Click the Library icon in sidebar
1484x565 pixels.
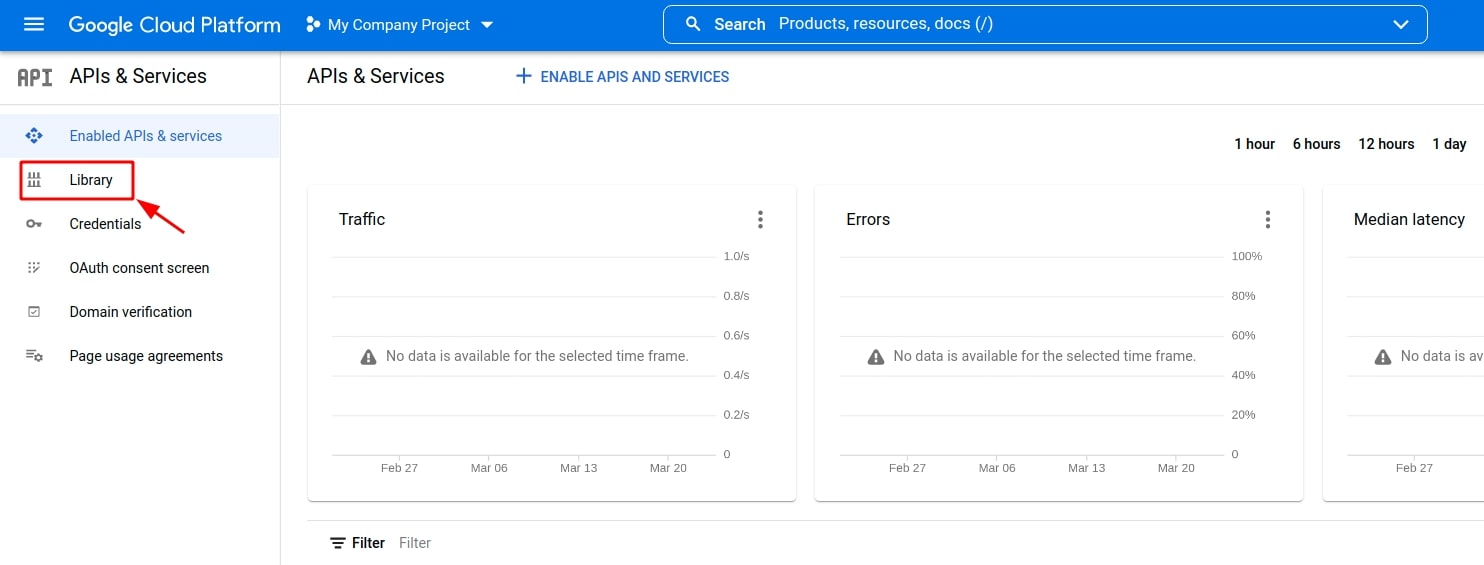(34, 180)
